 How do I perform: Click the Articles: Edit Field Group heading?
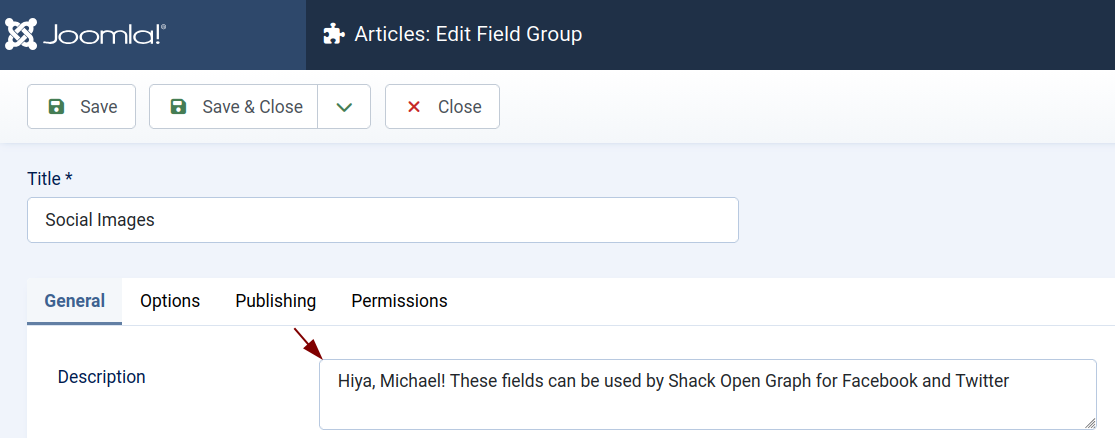pos(468,35)
